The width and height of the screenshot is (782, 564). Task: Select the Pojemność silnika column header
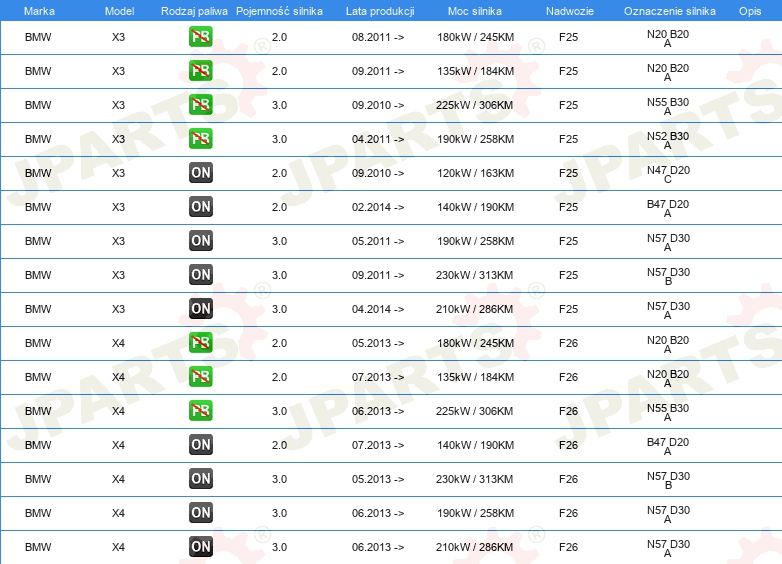point(279,11)
